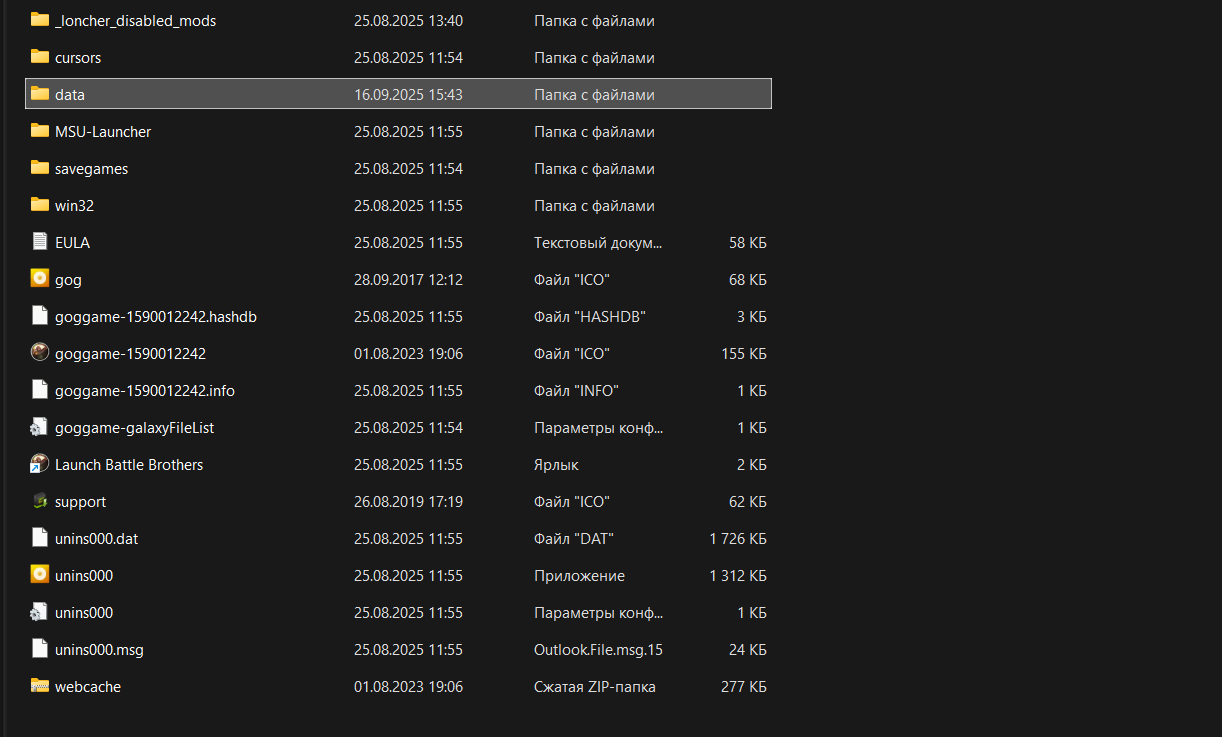Select the data folder name

[x=70, y=94]
